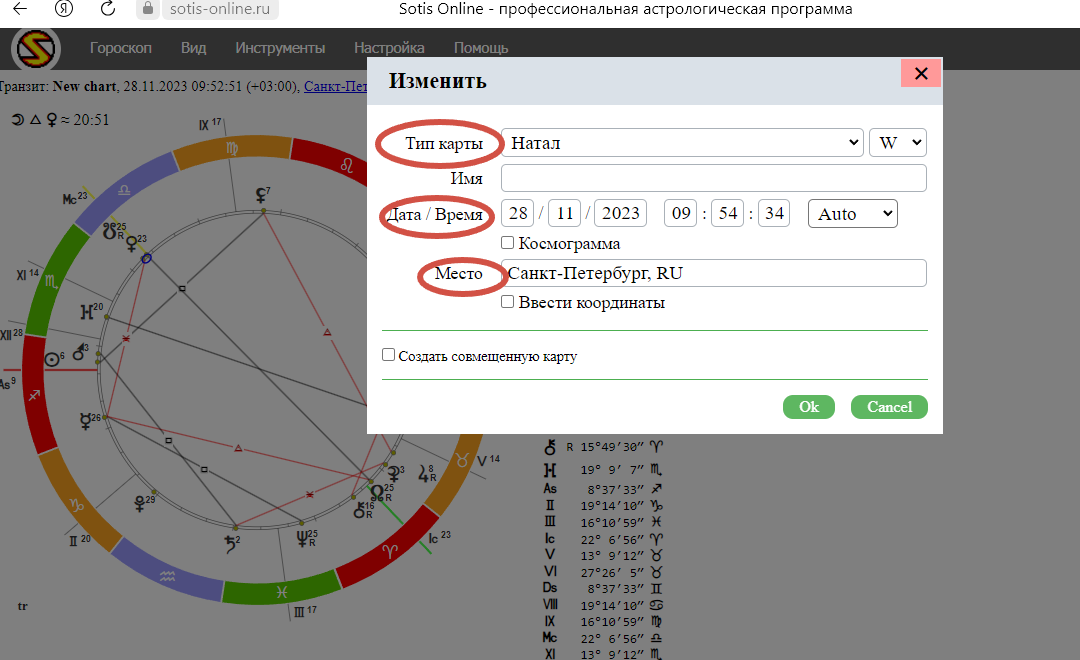Click the Aries sign on the zodiac ring

(390, 551)
